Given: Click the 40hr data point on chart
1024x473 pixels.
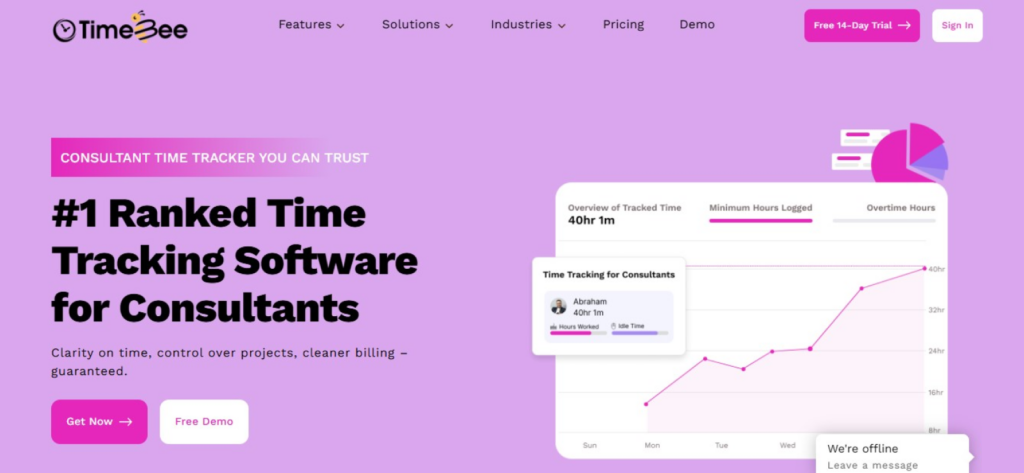Looking at the screenshot, I should pyautogui.click(x=924, y=268).
